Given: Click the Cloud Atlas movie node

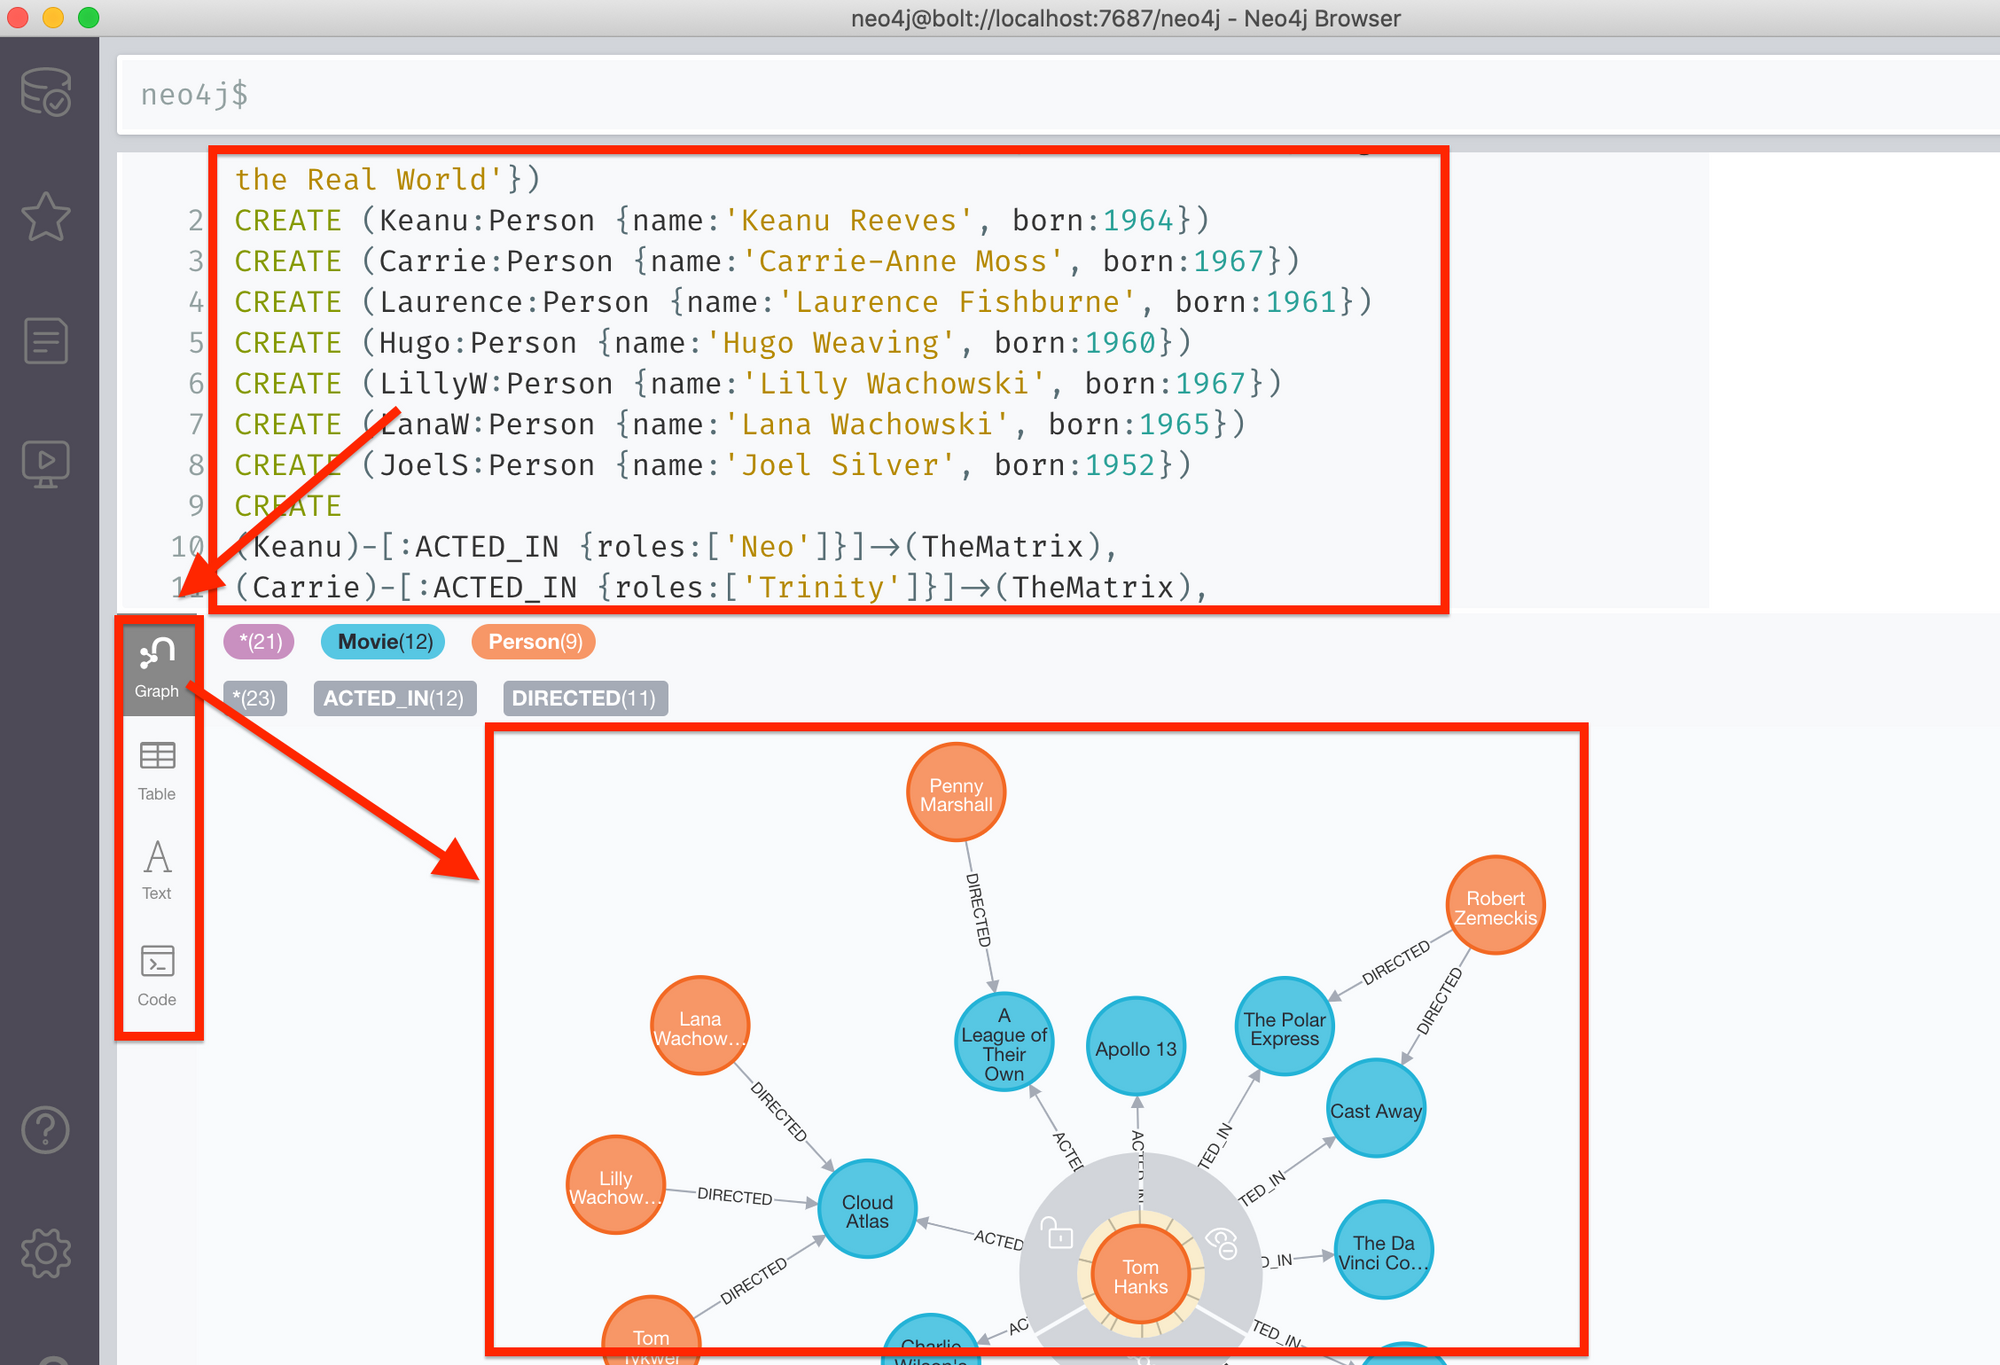Looking at the screenshot, I should click(867, 1210).
